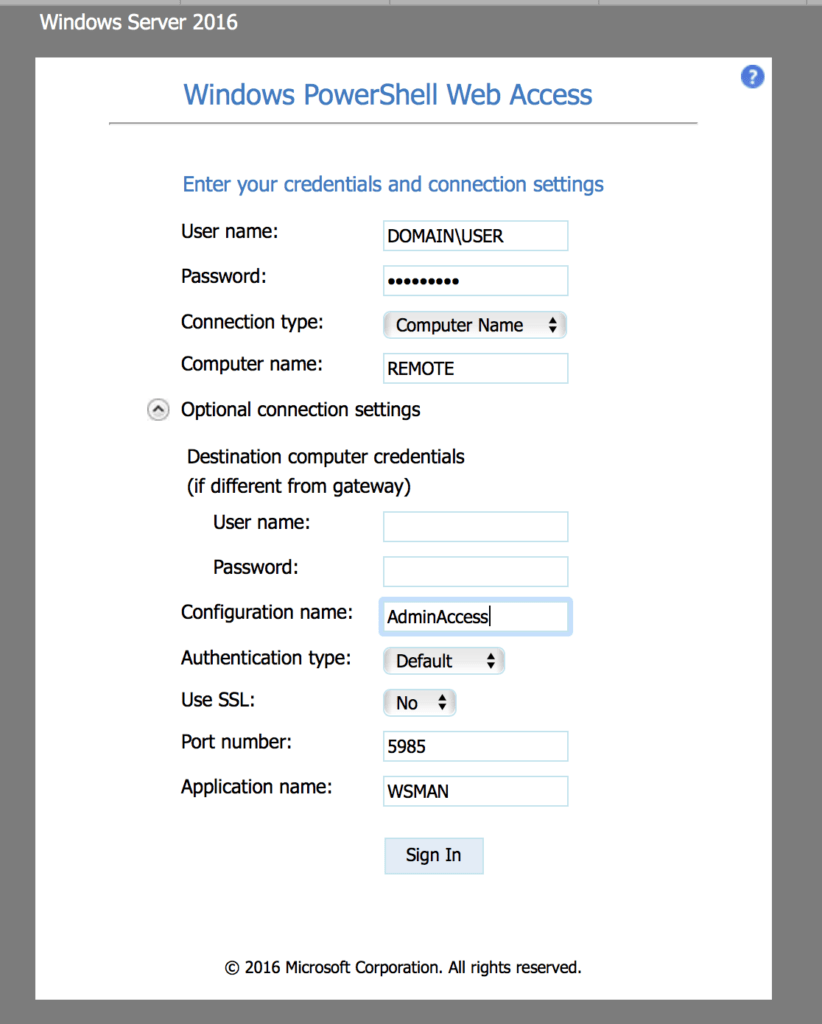Open the blue help question mark icon
The height and width of the screenshot is (1024, 822).
[x=752, y=77]
